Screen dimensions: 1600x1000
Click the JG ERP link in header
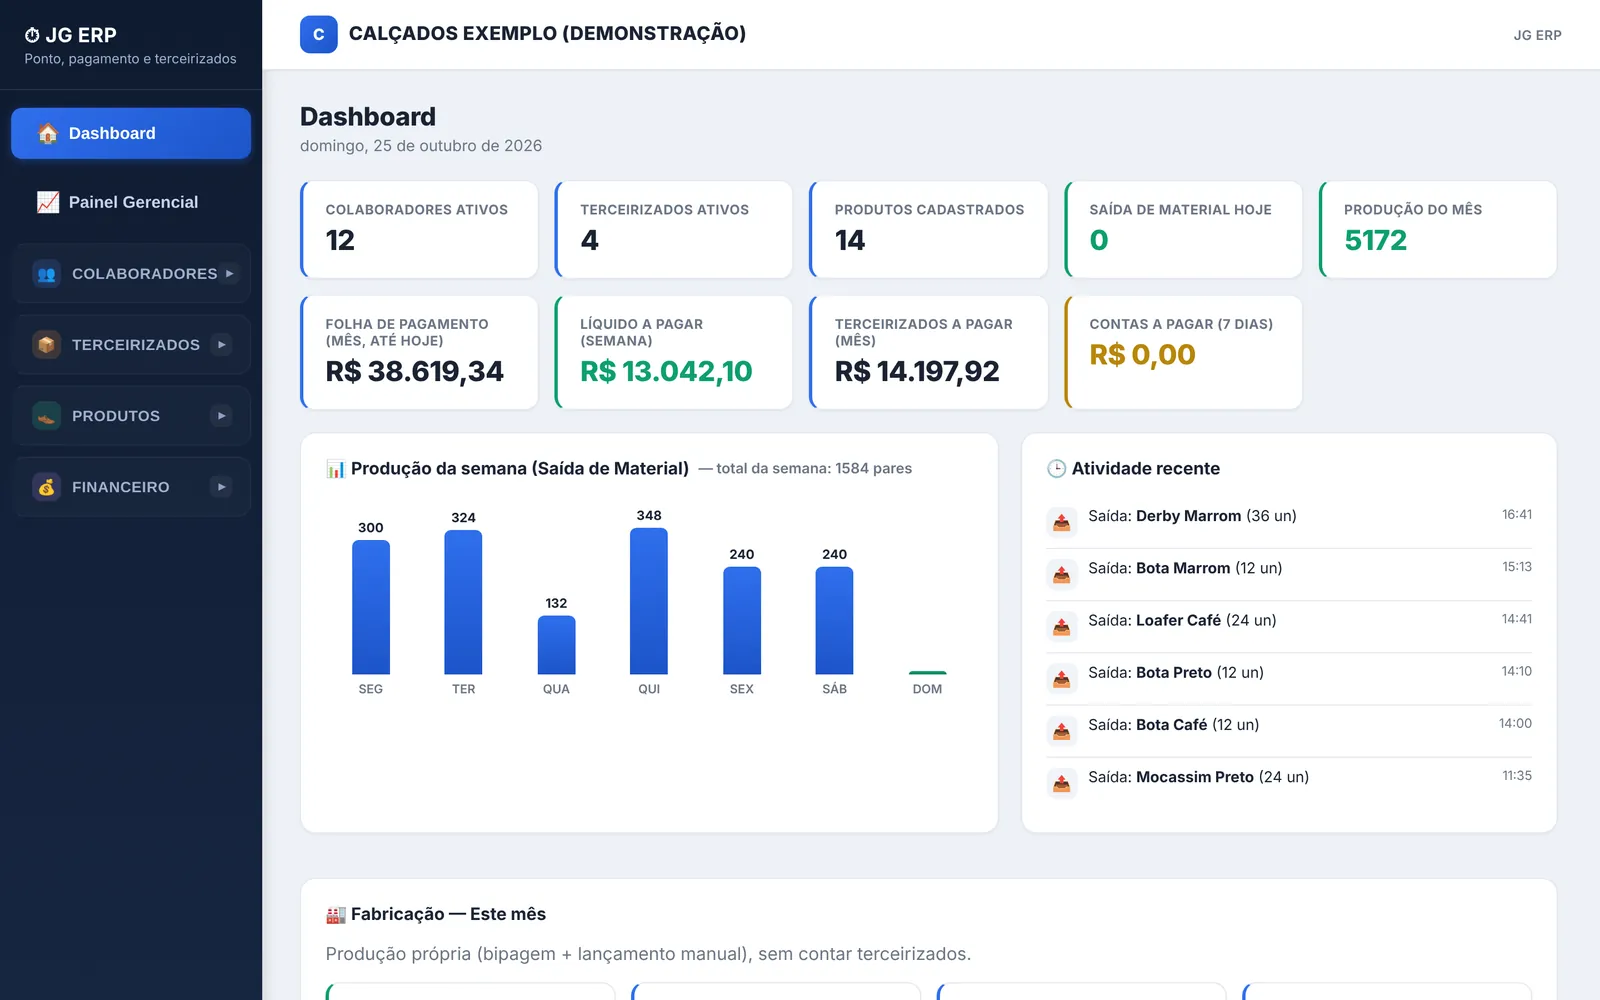click(1537, 35)
